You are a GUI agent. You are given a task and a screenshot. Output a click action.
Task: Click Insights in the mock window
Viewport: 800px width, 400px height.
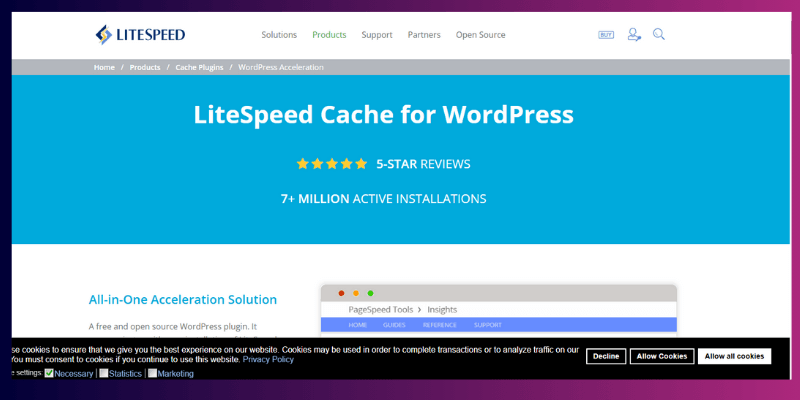[442, 310]
